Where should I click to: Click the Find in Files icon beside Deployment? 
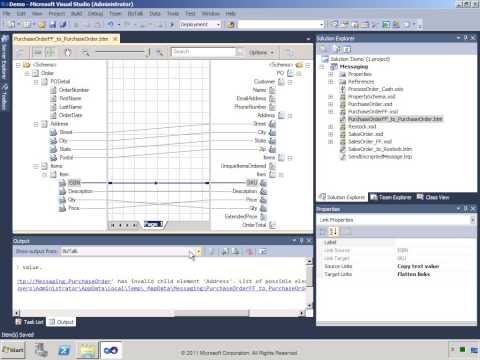coord(230,24)
